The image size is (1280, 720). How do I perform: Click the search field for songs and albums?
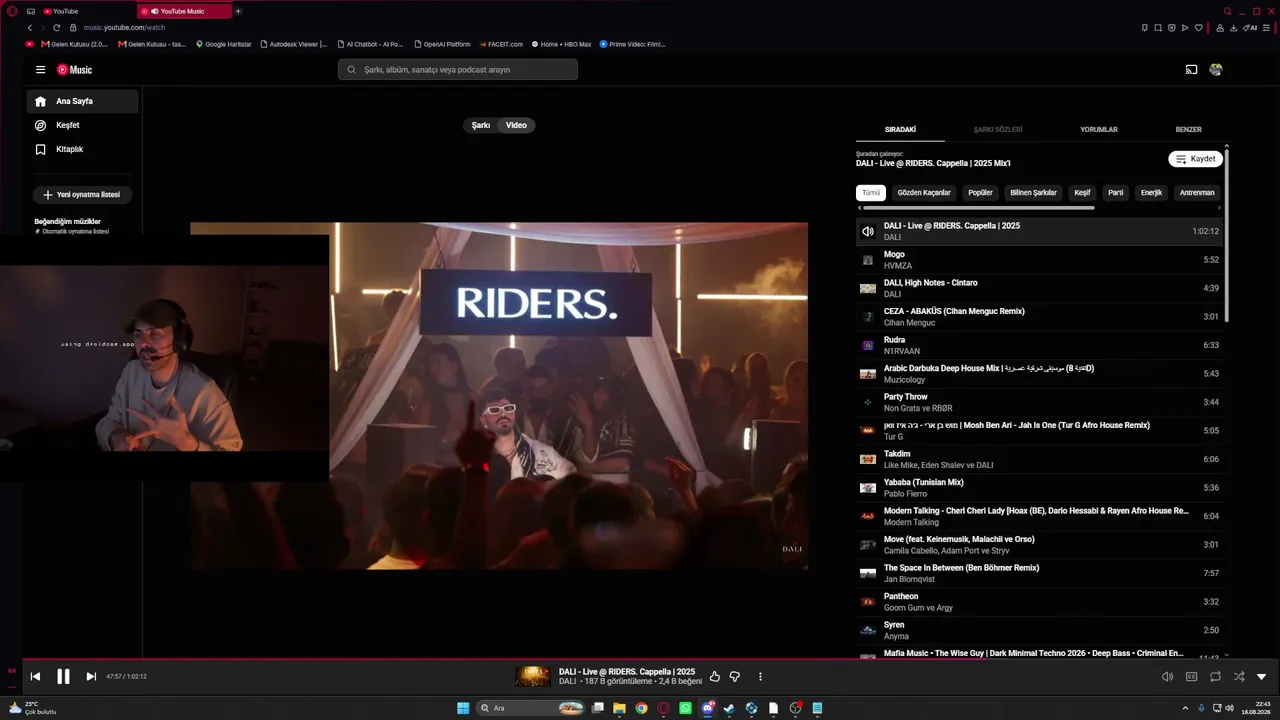coord(458,70)
